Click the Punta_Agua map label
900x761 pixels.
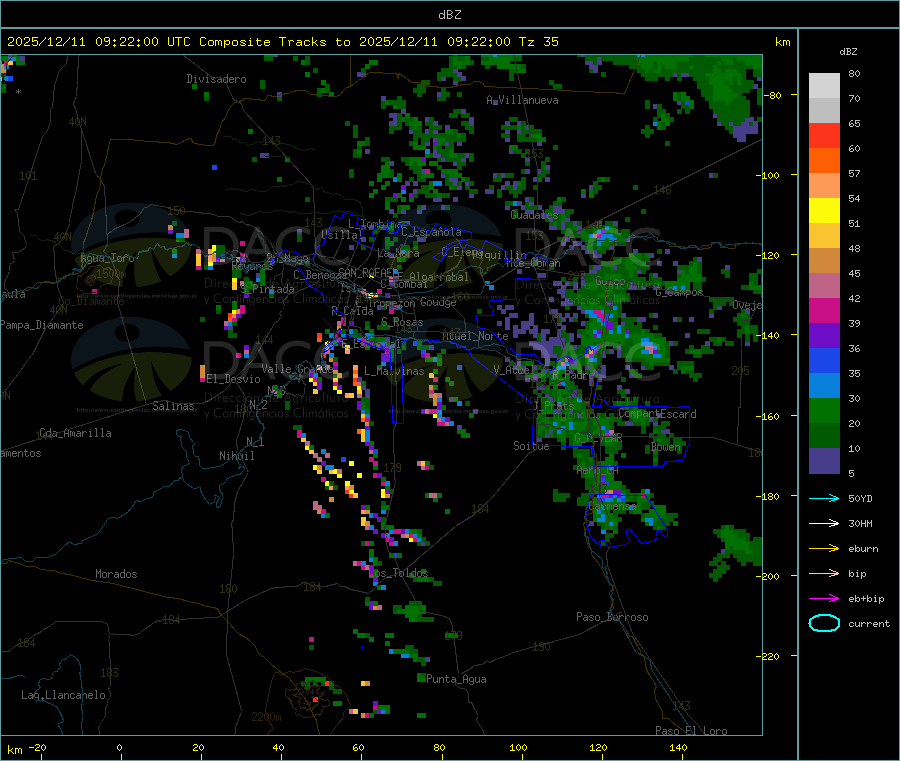pyautogui.click(x=456, y=679)
